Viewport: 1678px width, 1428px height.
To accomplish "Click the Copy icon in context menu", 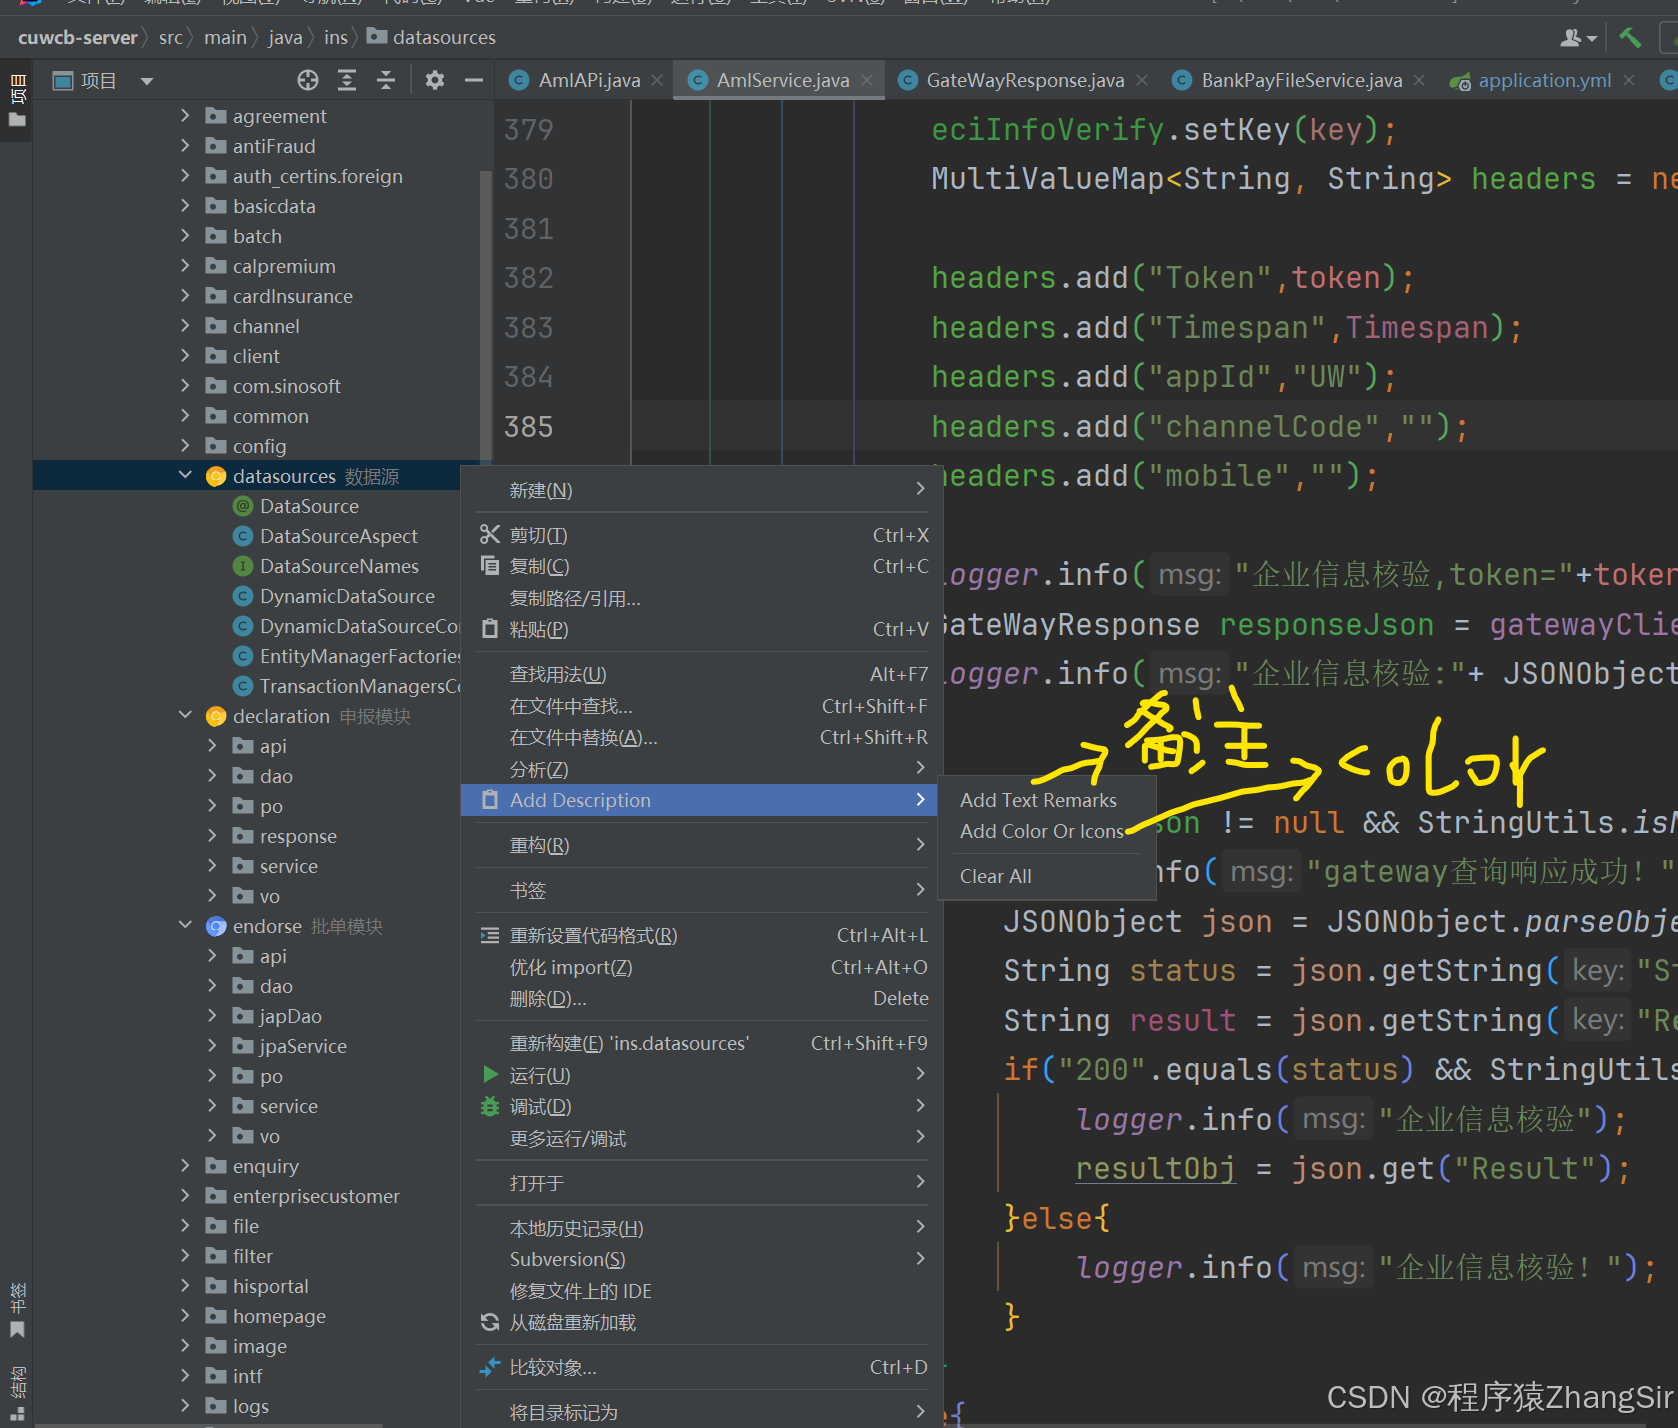I will [x=489, y=566].
